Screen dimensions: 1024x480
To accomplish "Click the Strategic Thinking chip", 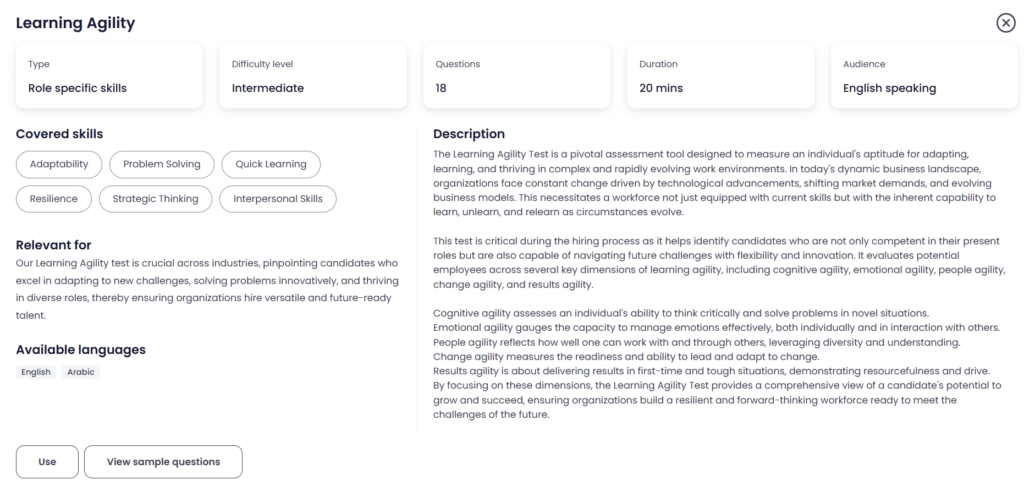I will coord(155,199).
